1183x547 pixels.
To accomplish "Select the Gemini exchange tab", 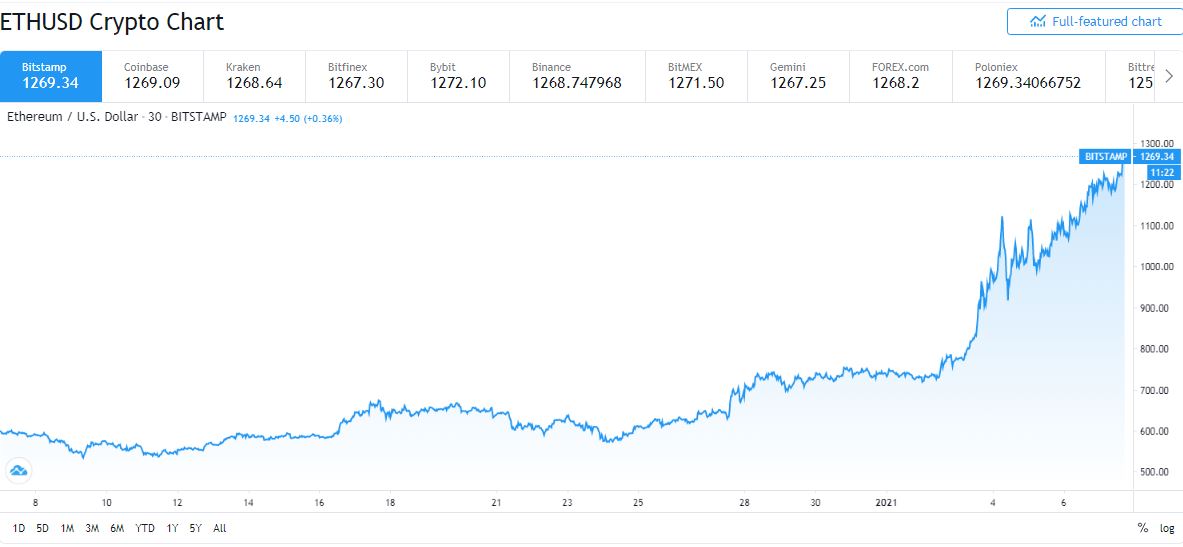I will pos(797,76).
